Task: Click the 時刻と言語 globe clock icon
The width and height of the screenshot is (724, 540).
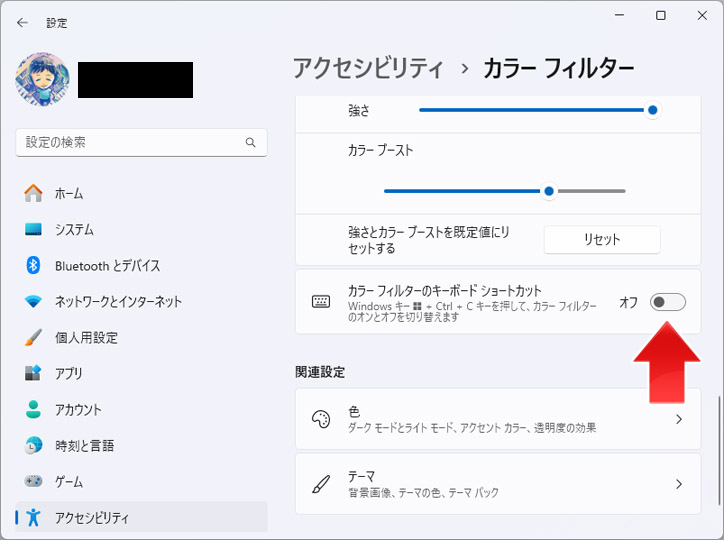Action: coord(33,445)
